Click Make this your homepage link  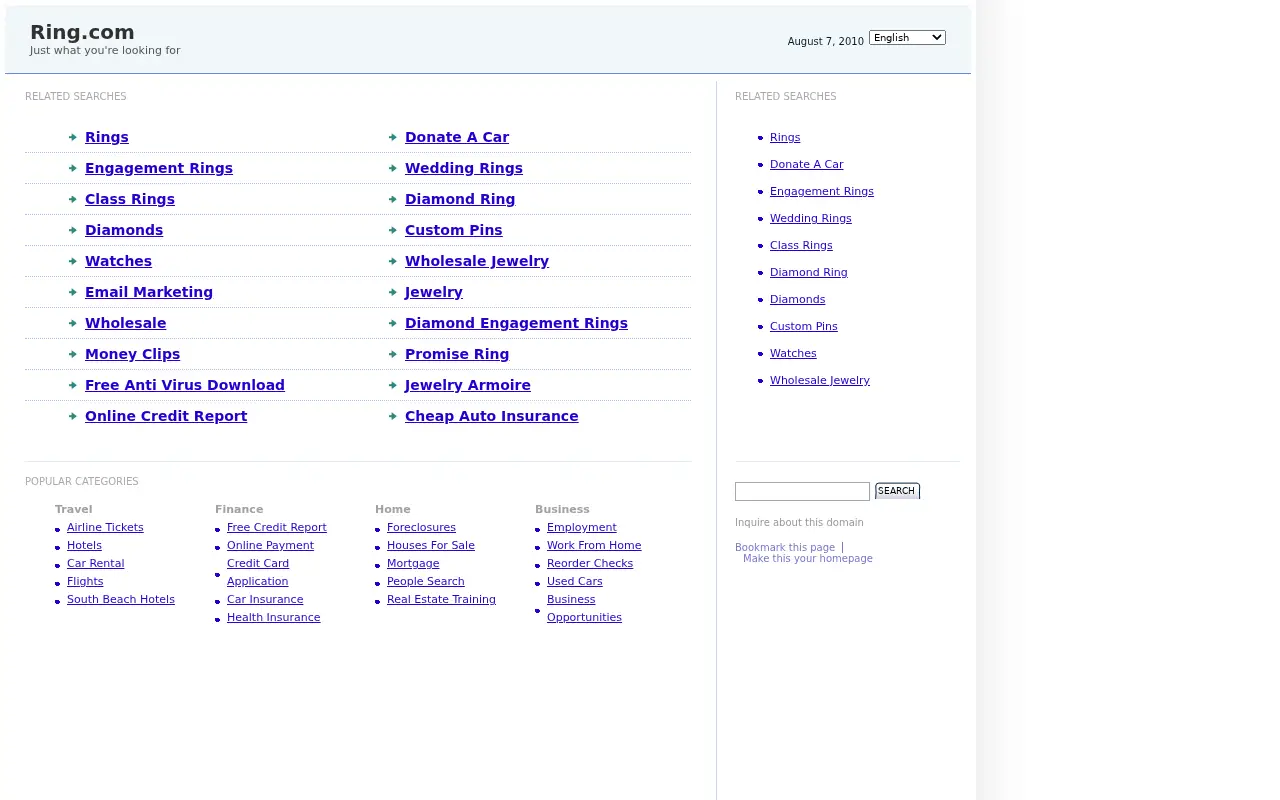[808, 558]
